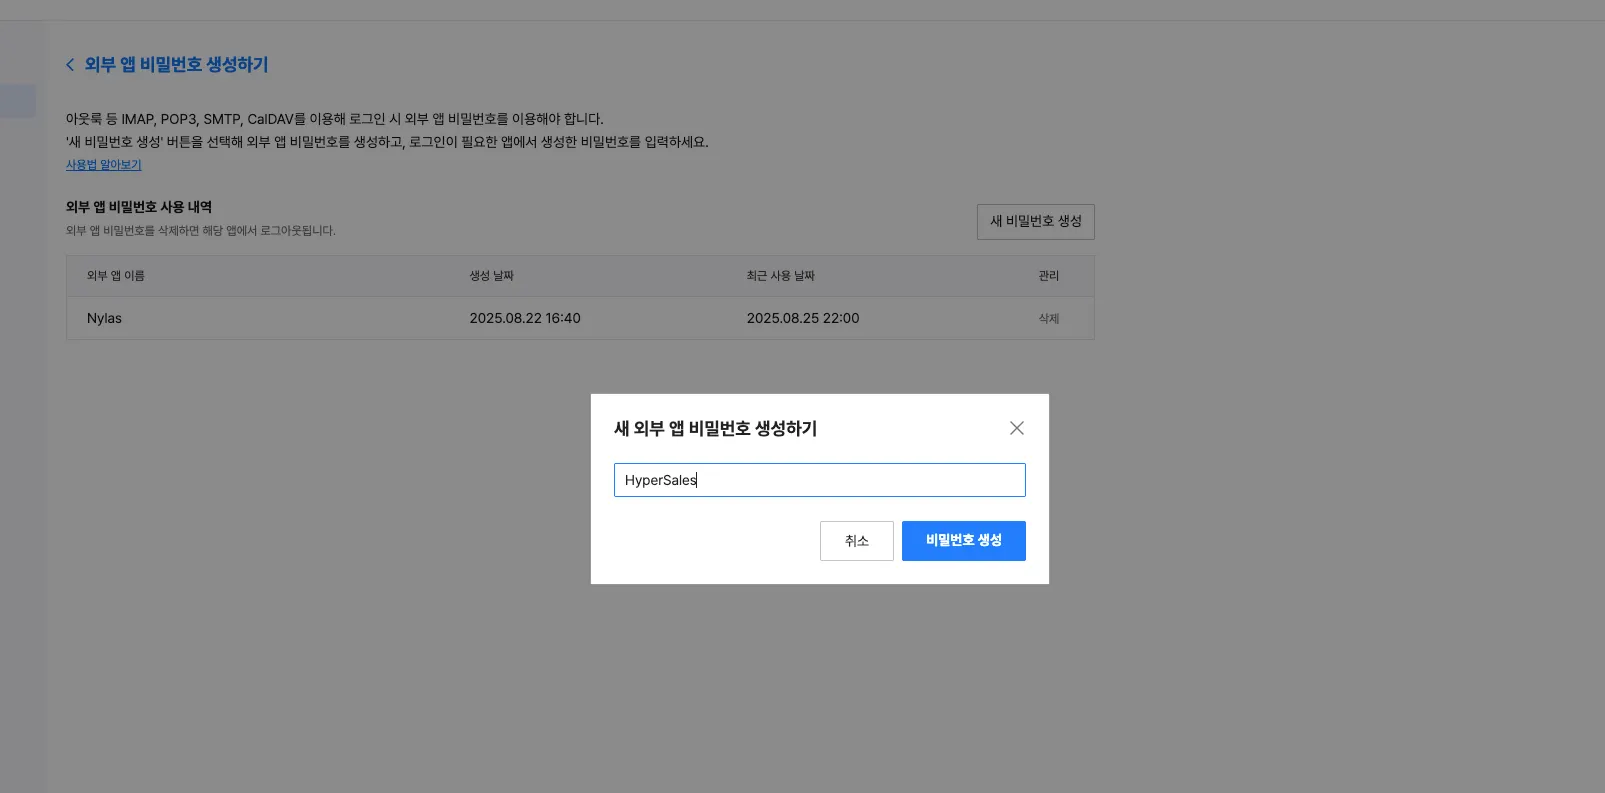Close the new app password dialog
Screen dimensions: 1605x793
(1016, 428)
